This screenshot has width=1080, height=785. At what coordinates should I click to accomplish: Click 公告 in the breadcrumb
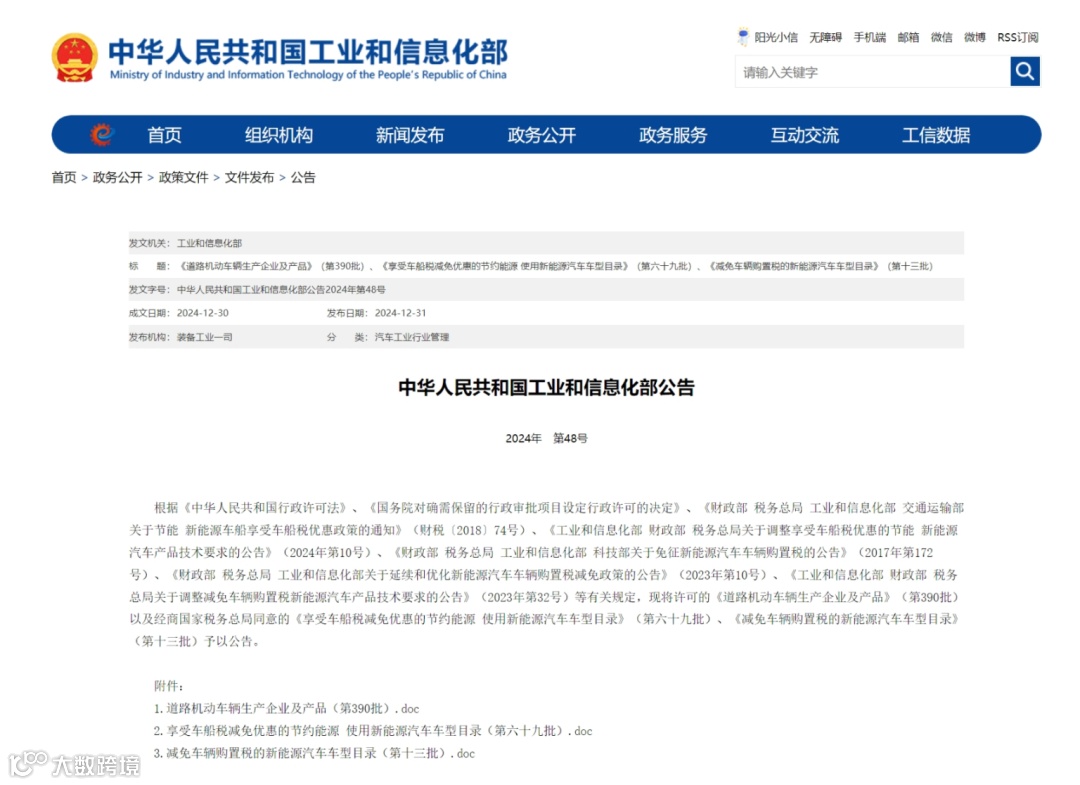[303, 178]
